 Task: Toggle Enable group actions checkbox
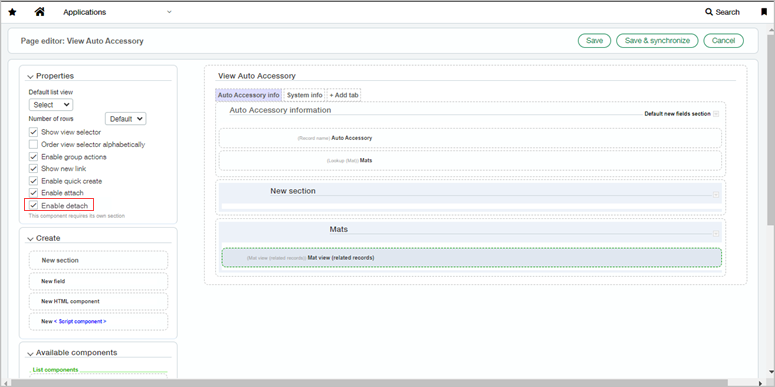pos(33,157)
